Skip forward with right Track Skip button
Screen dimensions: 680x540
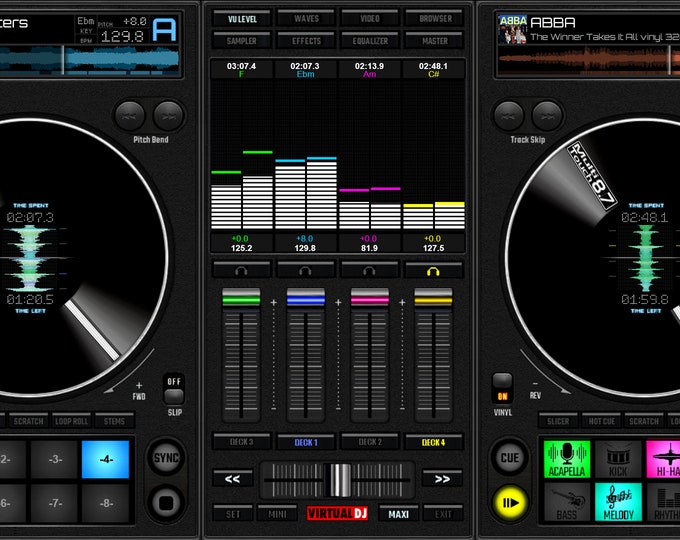pyautogui.click(x=547, y=116)
